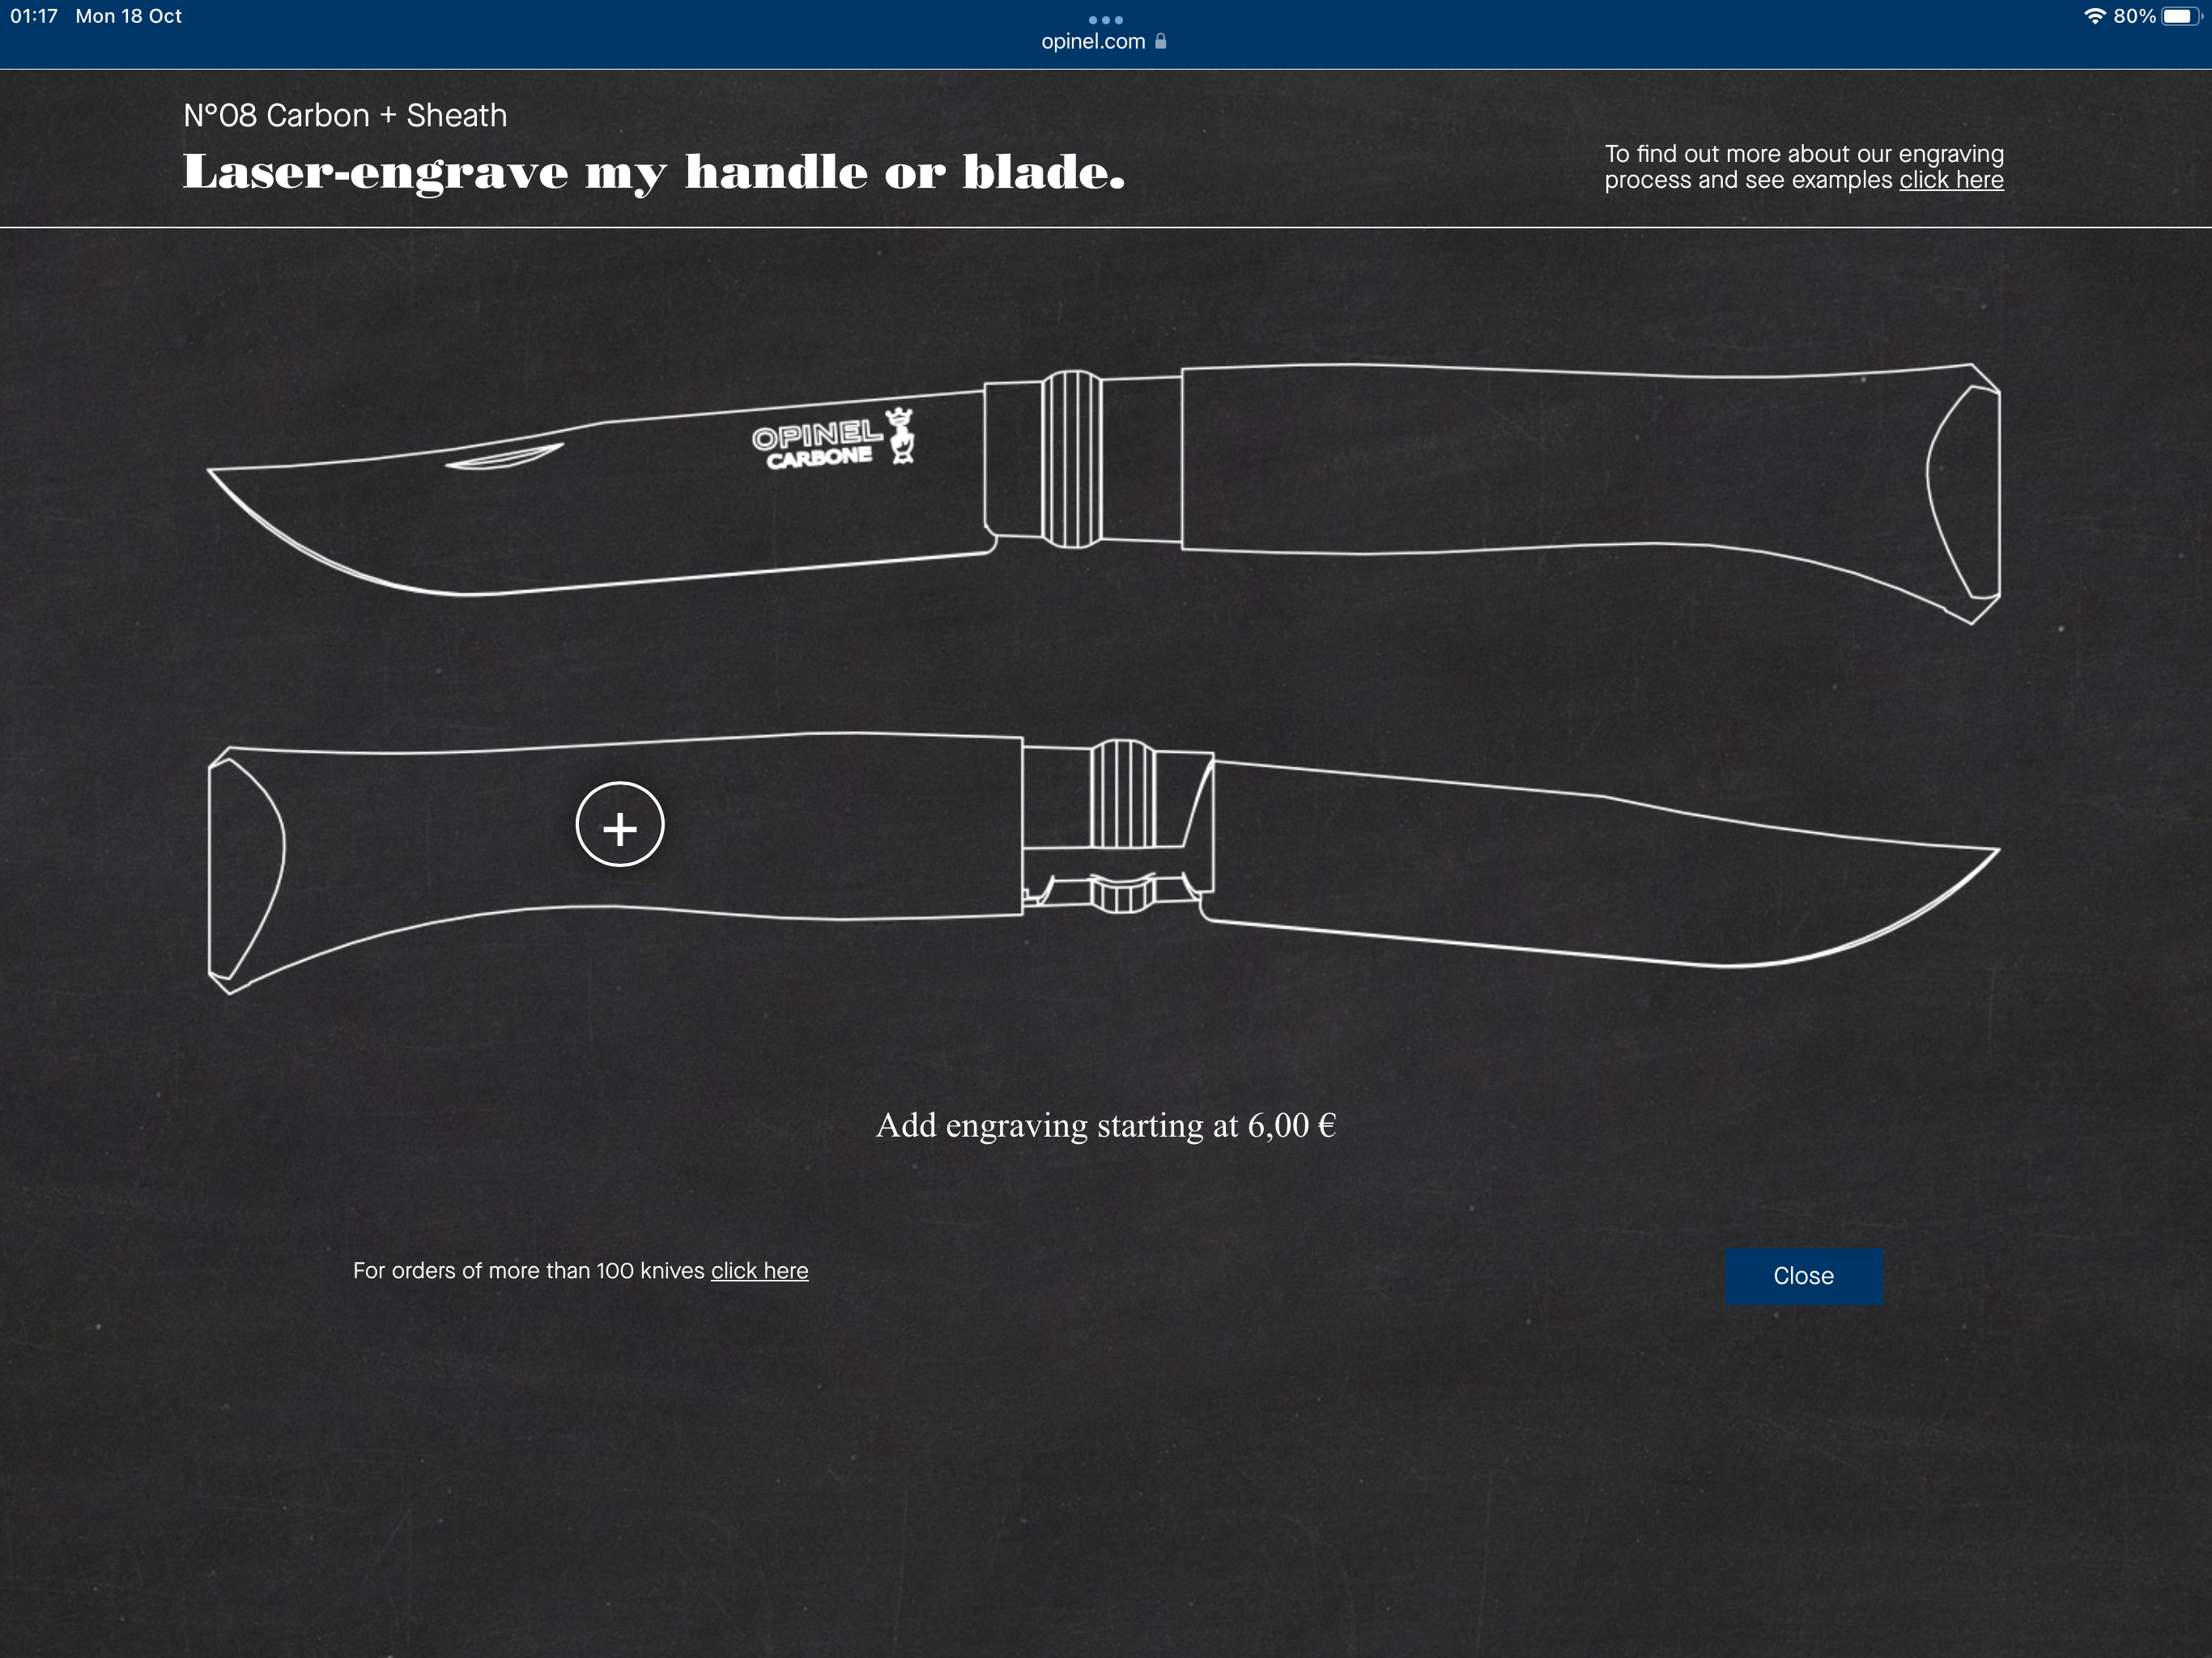The height and width of the screenshot is (1658, 2212).
Task: Click the nail nick on upper blade
Action: (x=503, y=458)
